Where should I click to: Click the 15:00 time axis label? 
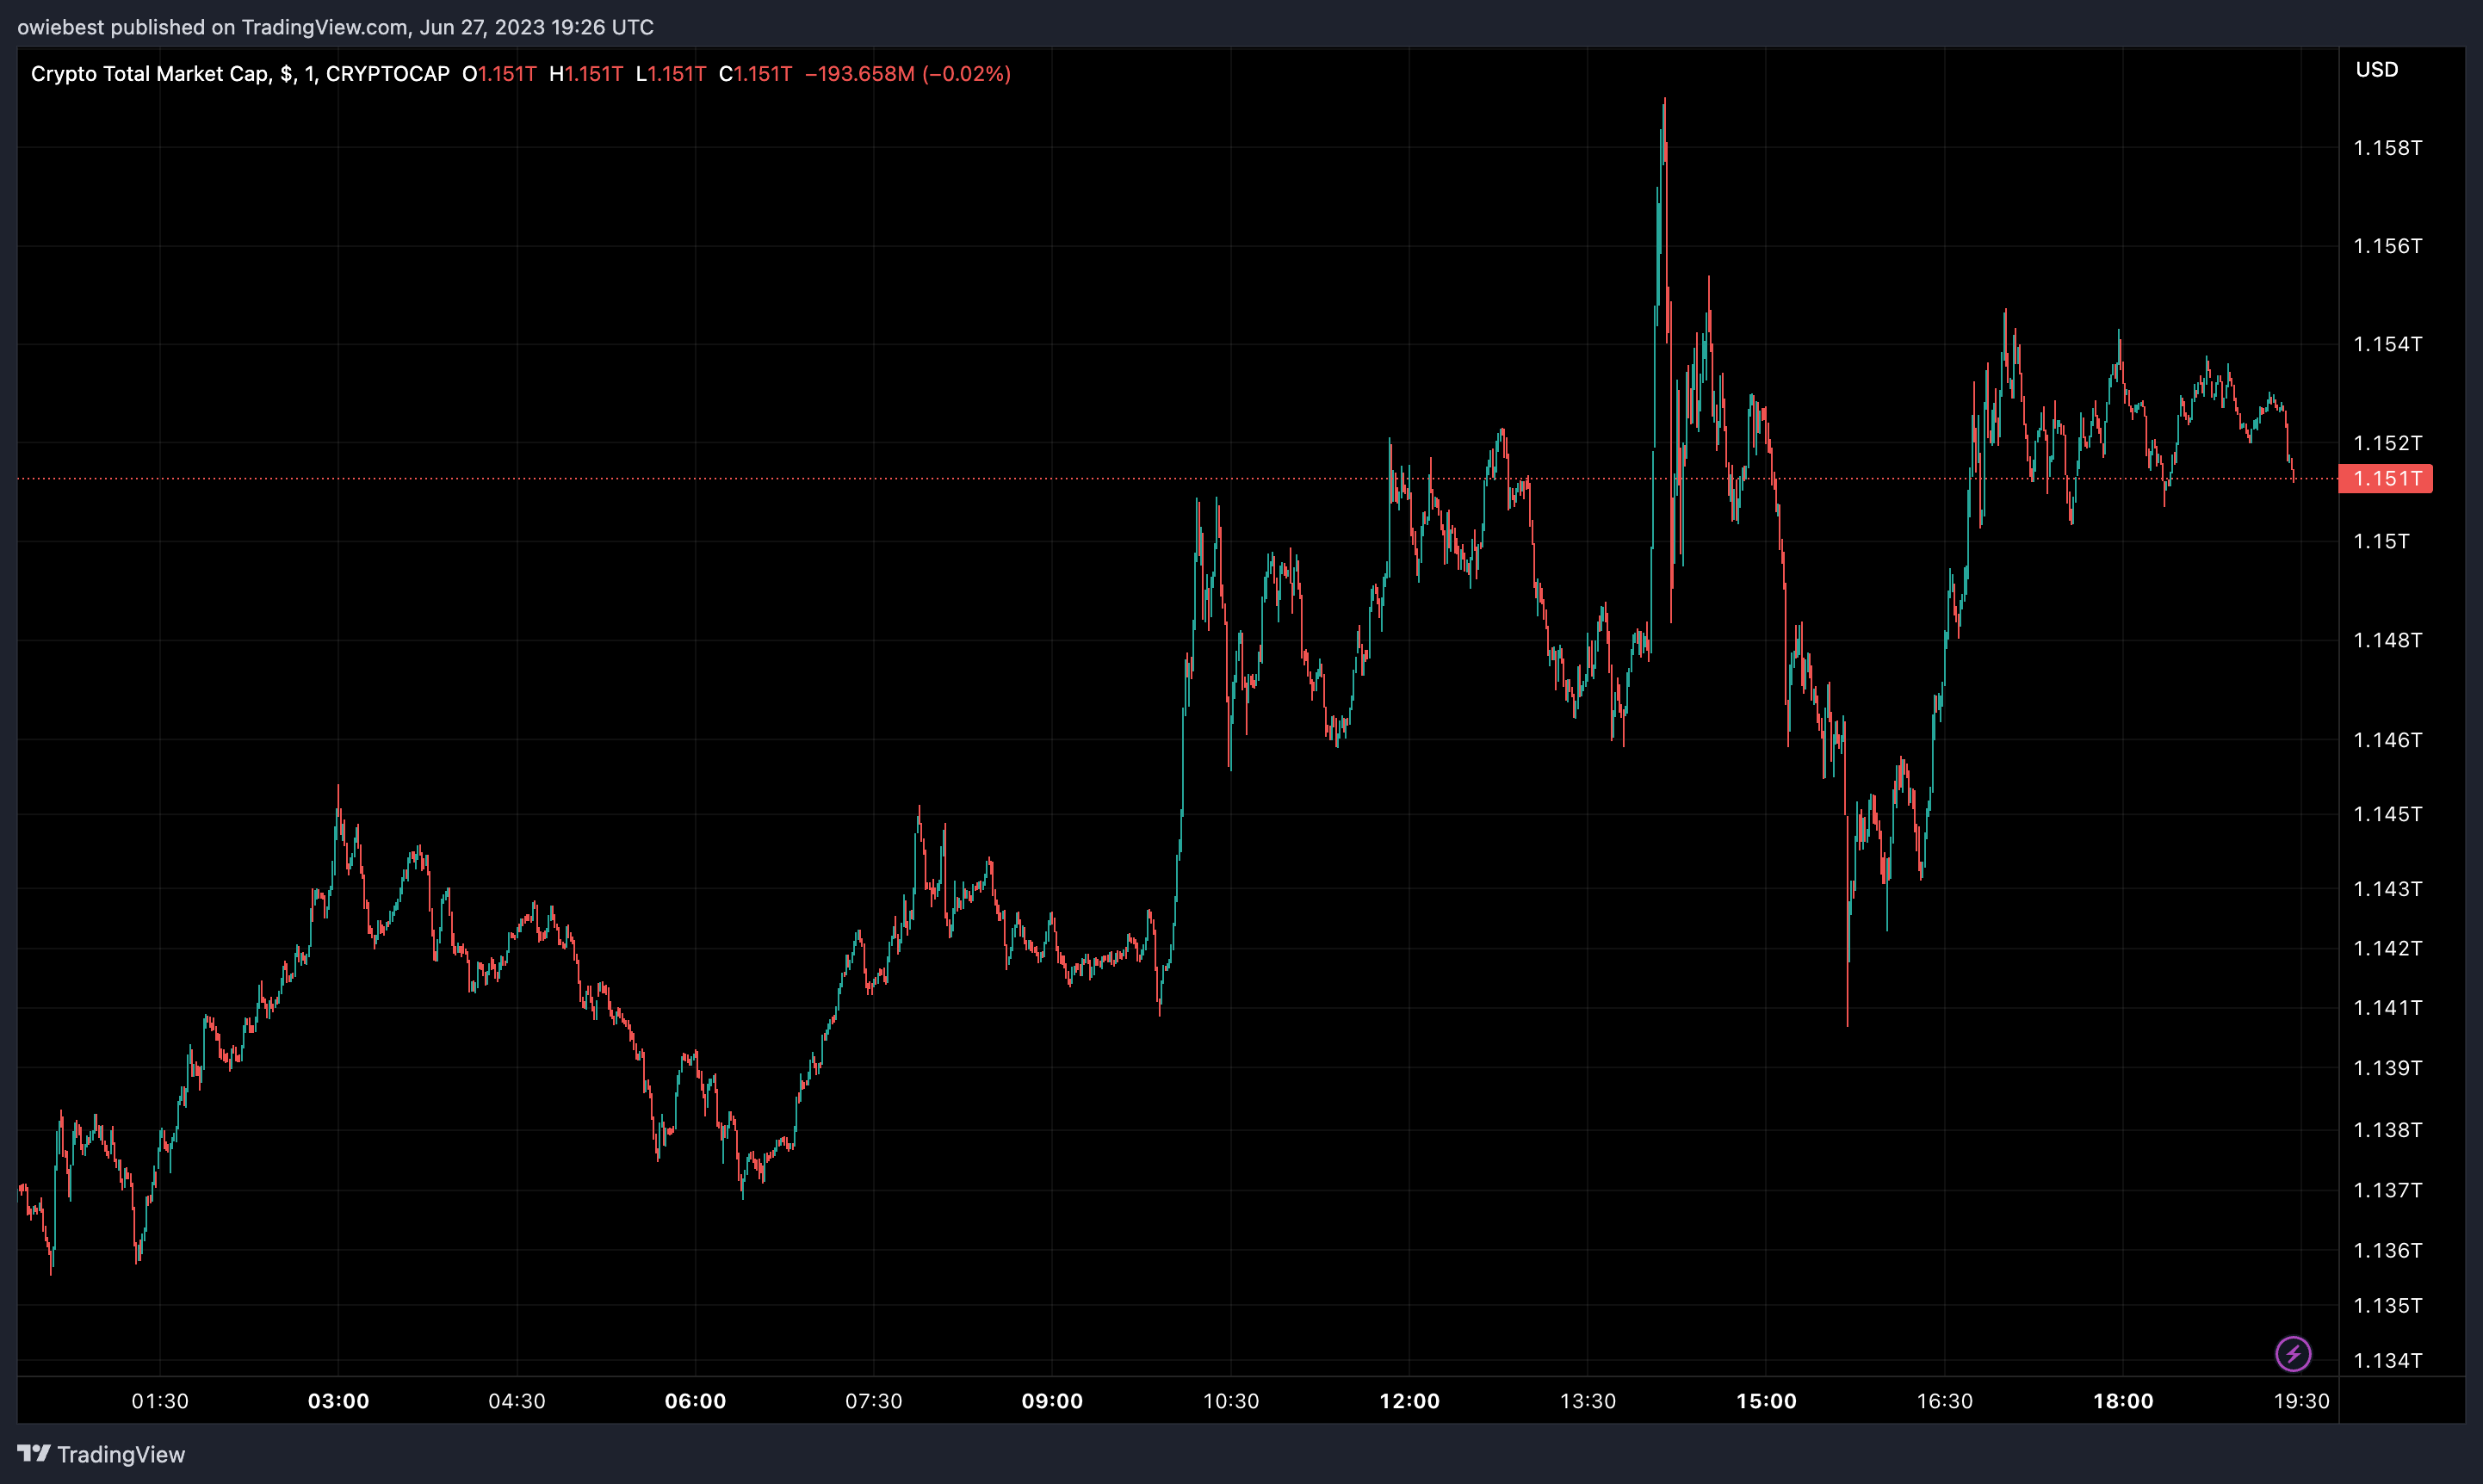(x=1766, y=1401)
